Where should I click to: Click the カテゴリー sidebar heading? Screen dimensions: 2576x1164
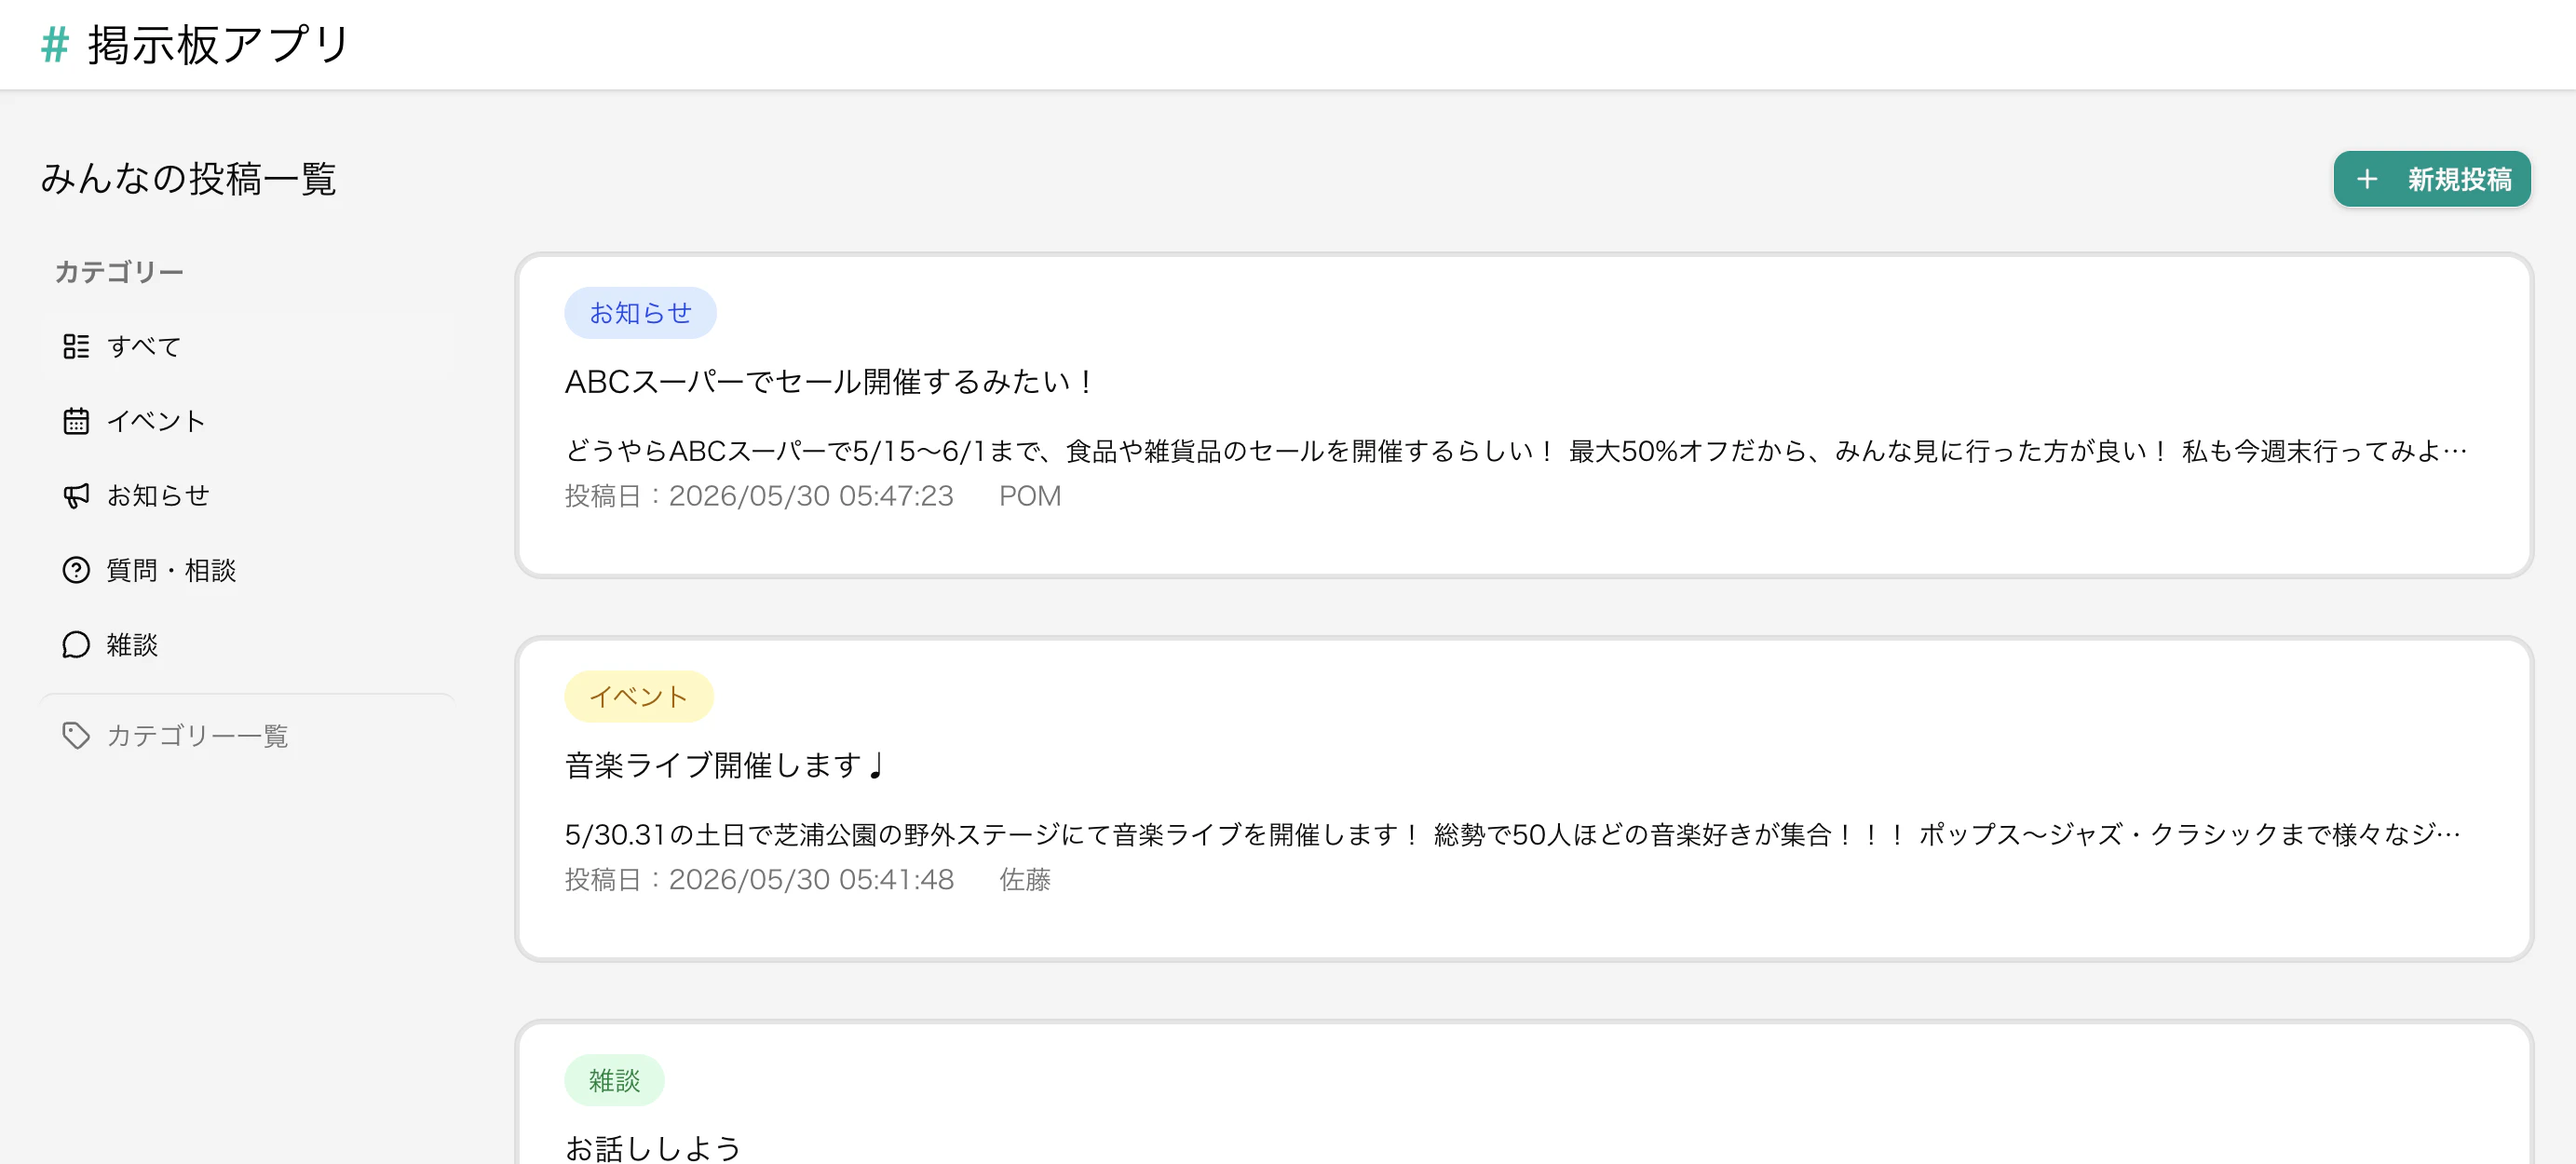click(x=119, y=272)
